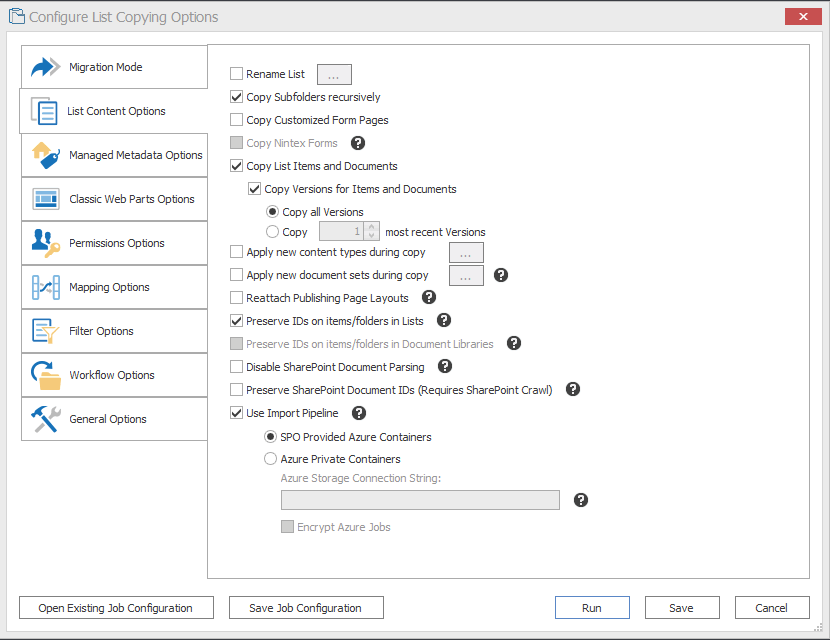
Task: Open help for Use Import Pipeline
Action: click(x=358, y=413)
